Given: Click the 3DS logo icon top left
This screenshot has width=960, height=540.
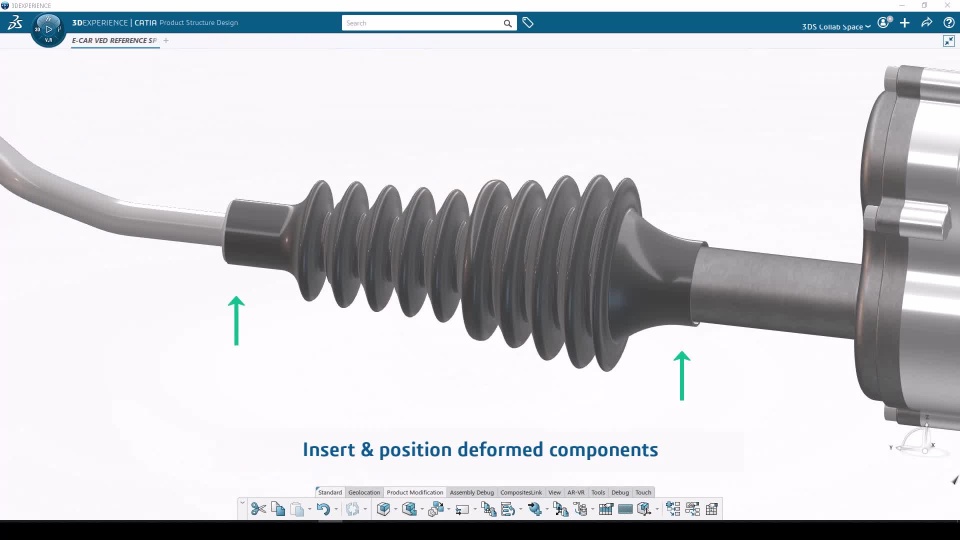Looking at the screenshot, I should [x=15, y=23].
